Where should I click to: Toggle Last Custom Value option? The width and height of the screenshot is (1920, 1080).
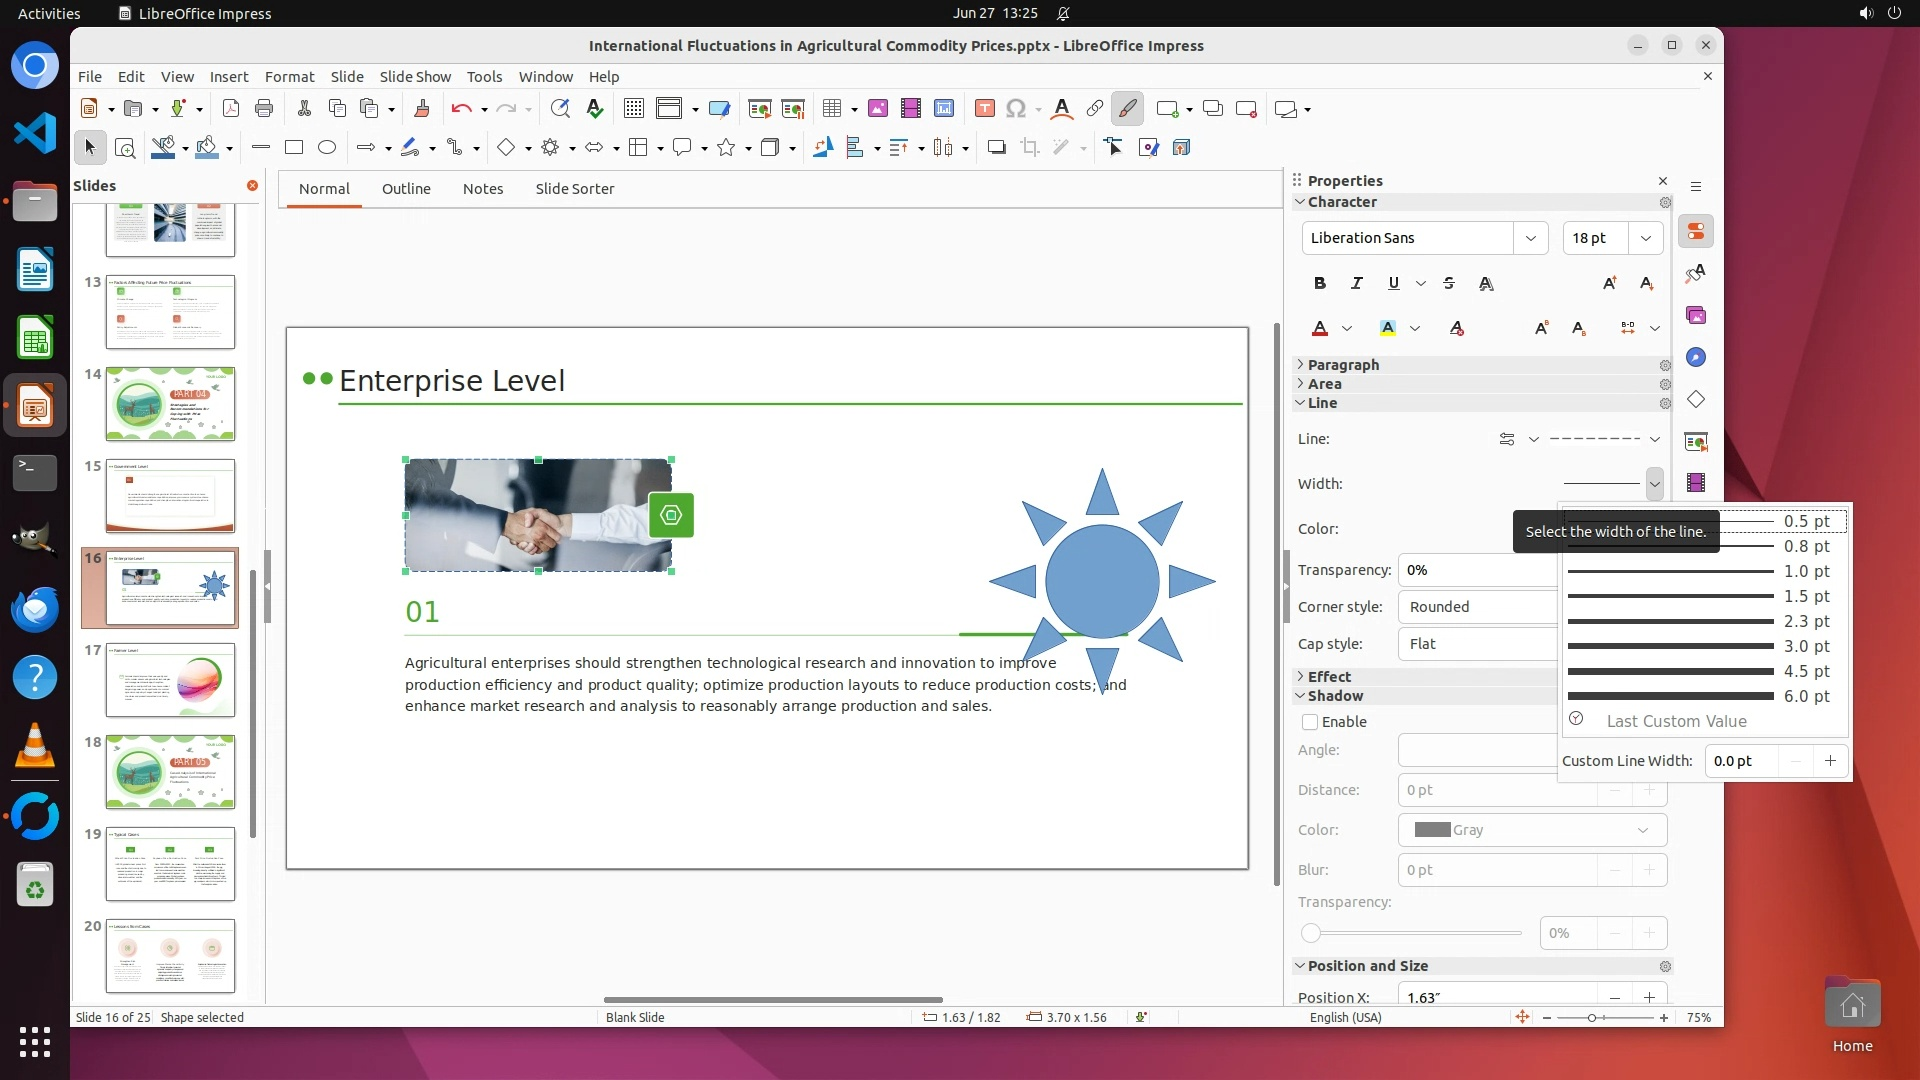pos(1676,721)
